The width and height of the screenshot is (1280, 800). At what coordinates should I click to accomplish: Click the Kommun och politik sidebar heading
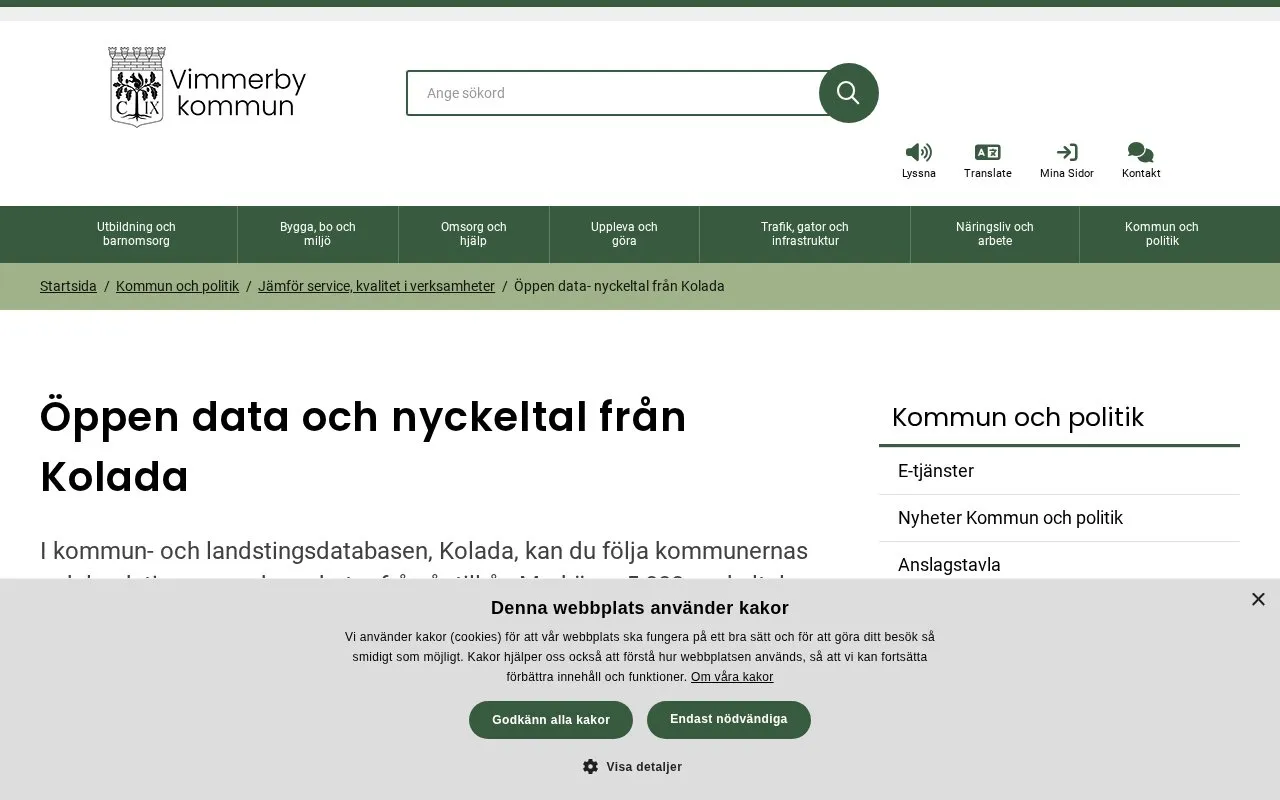(1018, 417)
